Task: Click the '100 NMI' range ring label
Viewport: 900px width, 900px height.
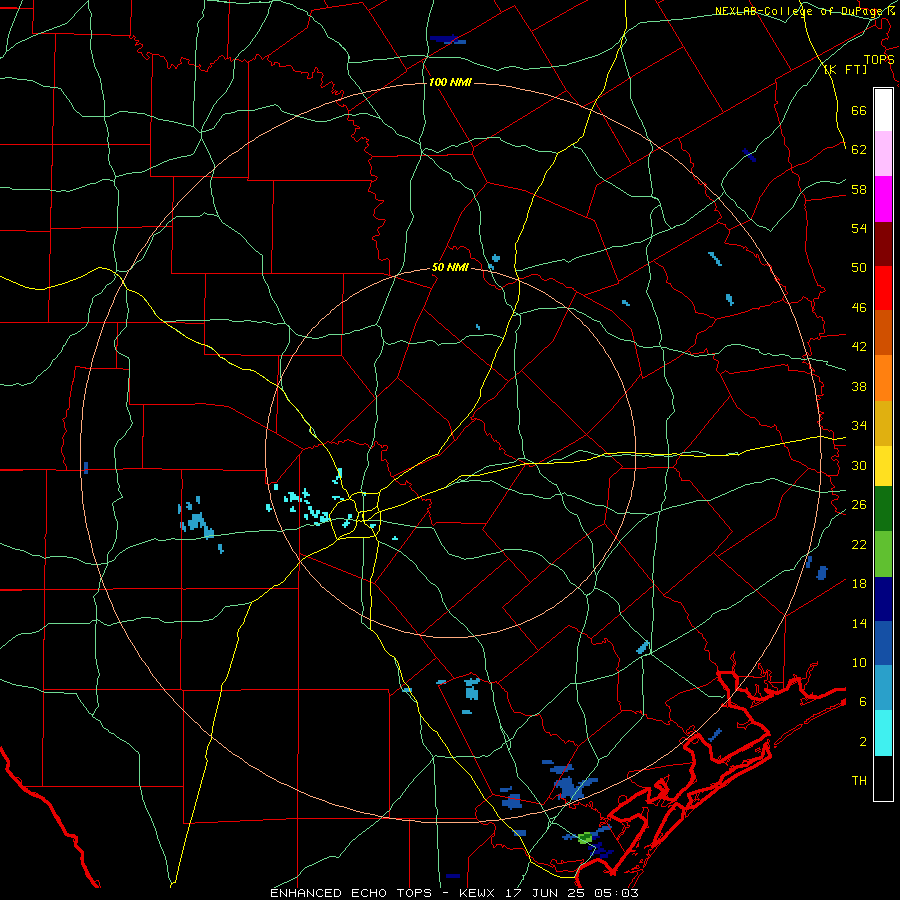Action: [x=450, y=82]
